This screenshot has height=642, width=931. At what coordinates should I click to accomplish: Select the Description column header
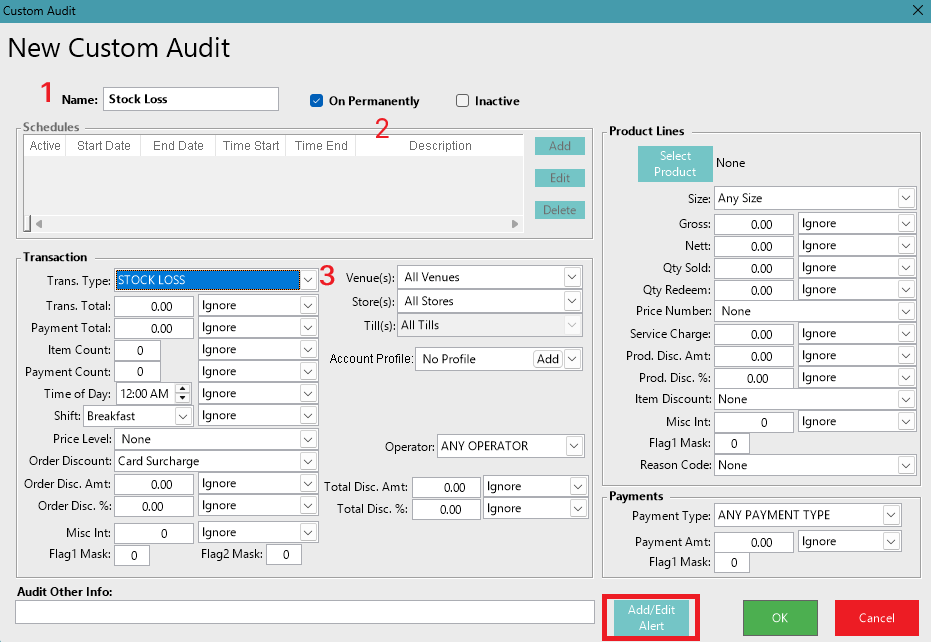440,146
